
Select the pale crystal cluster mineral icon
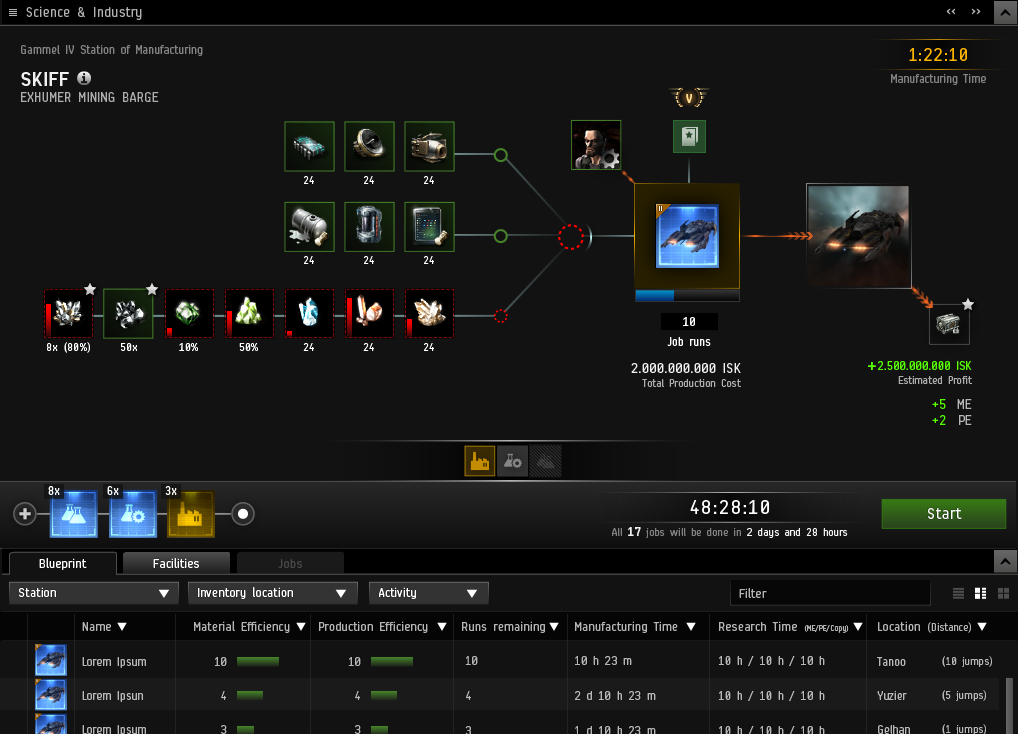(x=429, y=313)
